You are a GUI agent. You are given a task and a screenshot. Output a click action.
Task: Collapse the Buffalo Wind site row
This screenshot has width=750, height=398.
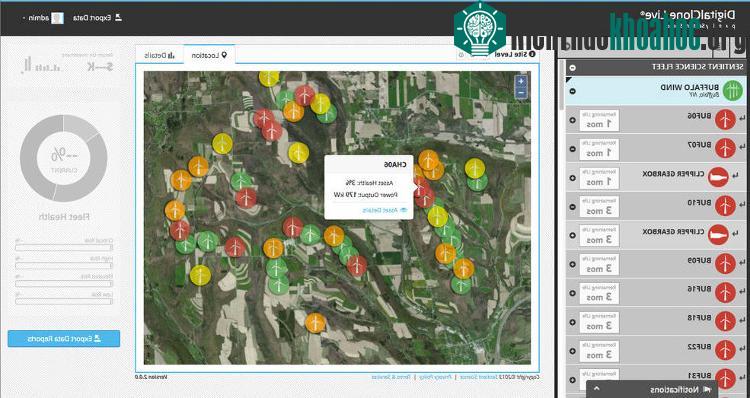[573, 91]
